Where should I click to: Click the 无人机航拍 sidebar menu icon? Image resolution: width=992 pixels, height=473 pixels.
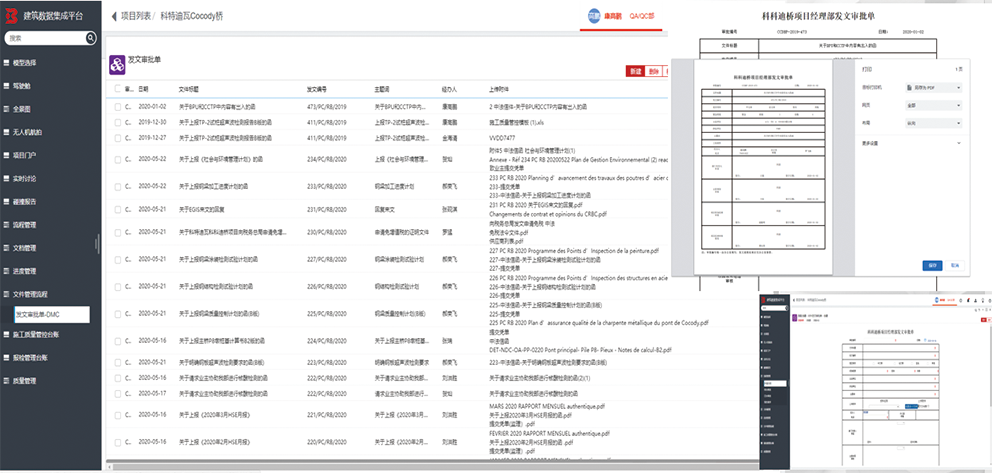(6, 132)
